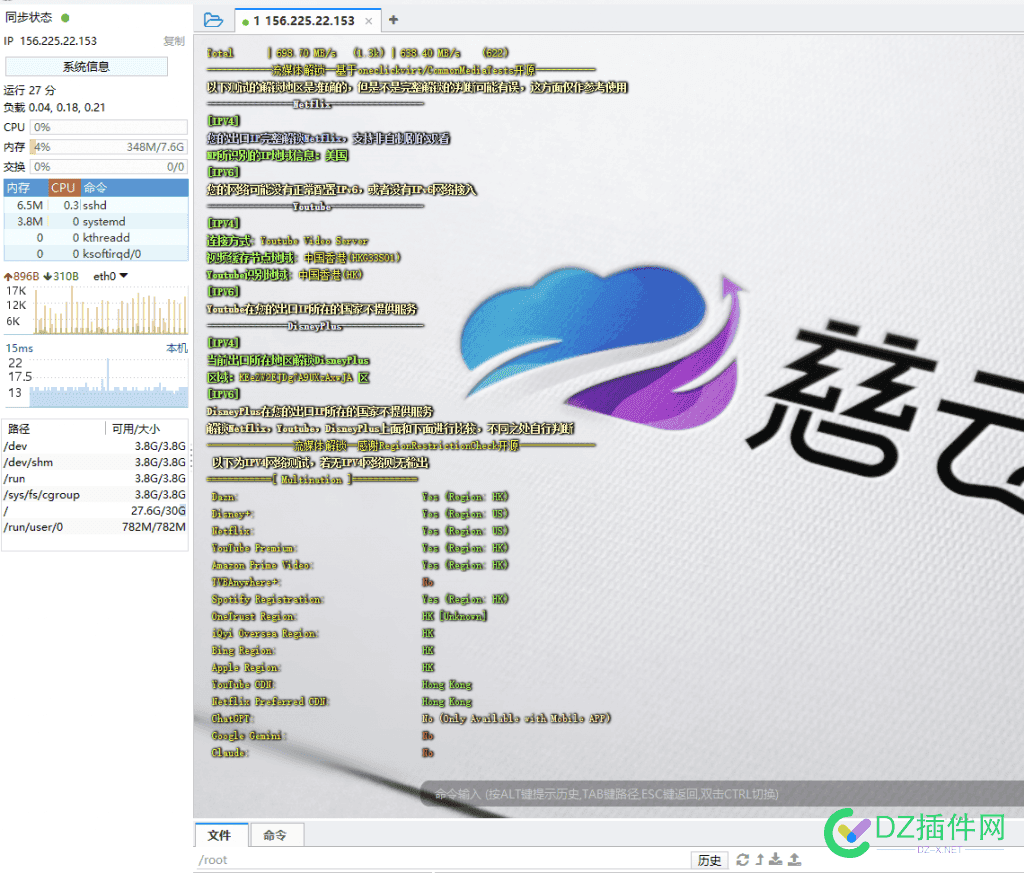
Task: Click the 运行 27 分 uptime text
Action: click(29, 90)
